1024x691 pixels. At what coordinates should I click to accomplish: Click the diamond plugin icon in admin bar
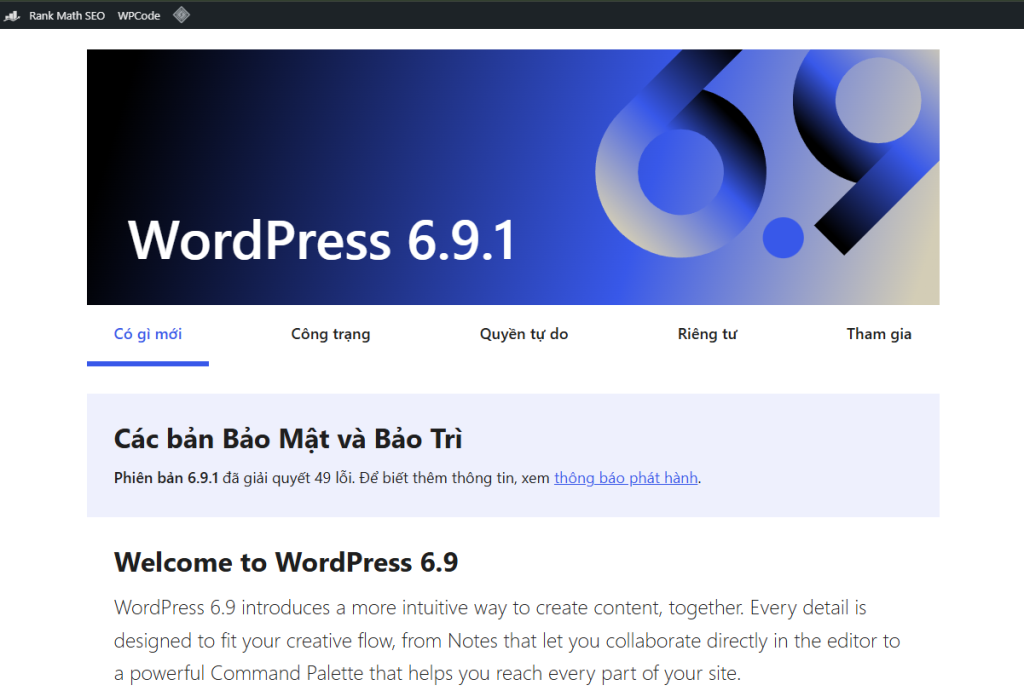pos(181,15)
